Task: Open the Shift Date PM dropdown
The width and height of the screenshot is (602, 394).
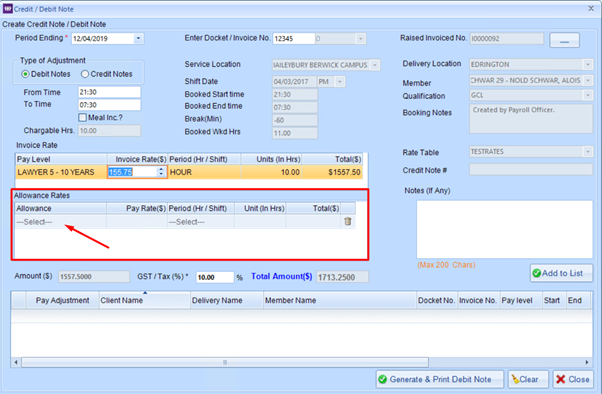Action: (x=340, y=81)
